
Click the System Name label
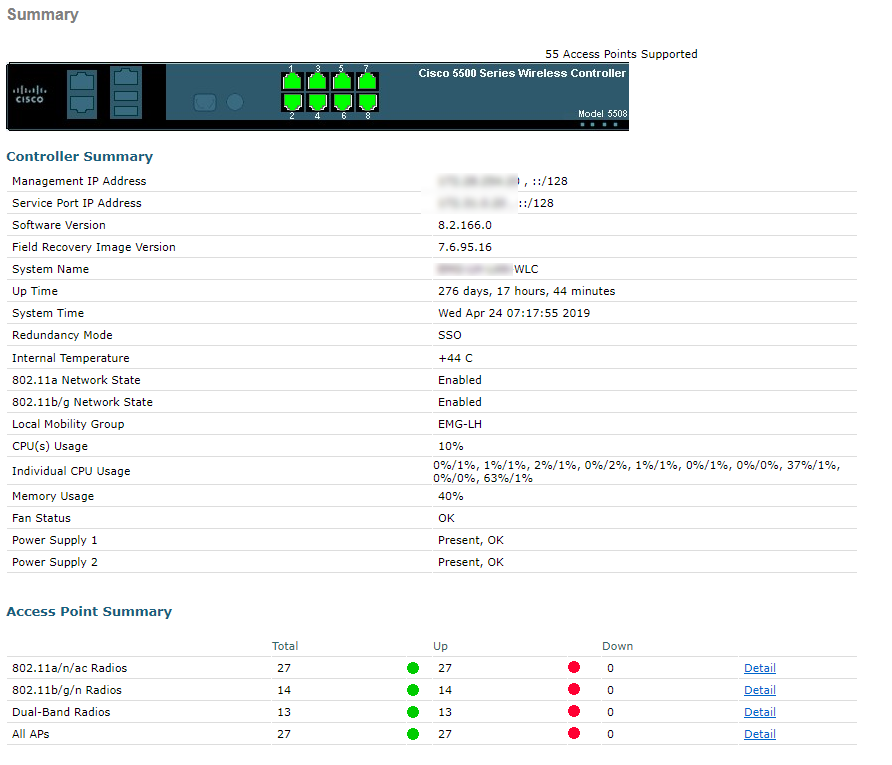(x=51, y=269)
